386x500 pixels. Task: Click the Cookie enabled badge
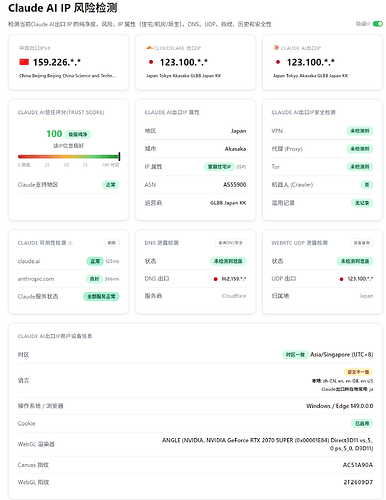pos(362,424)
